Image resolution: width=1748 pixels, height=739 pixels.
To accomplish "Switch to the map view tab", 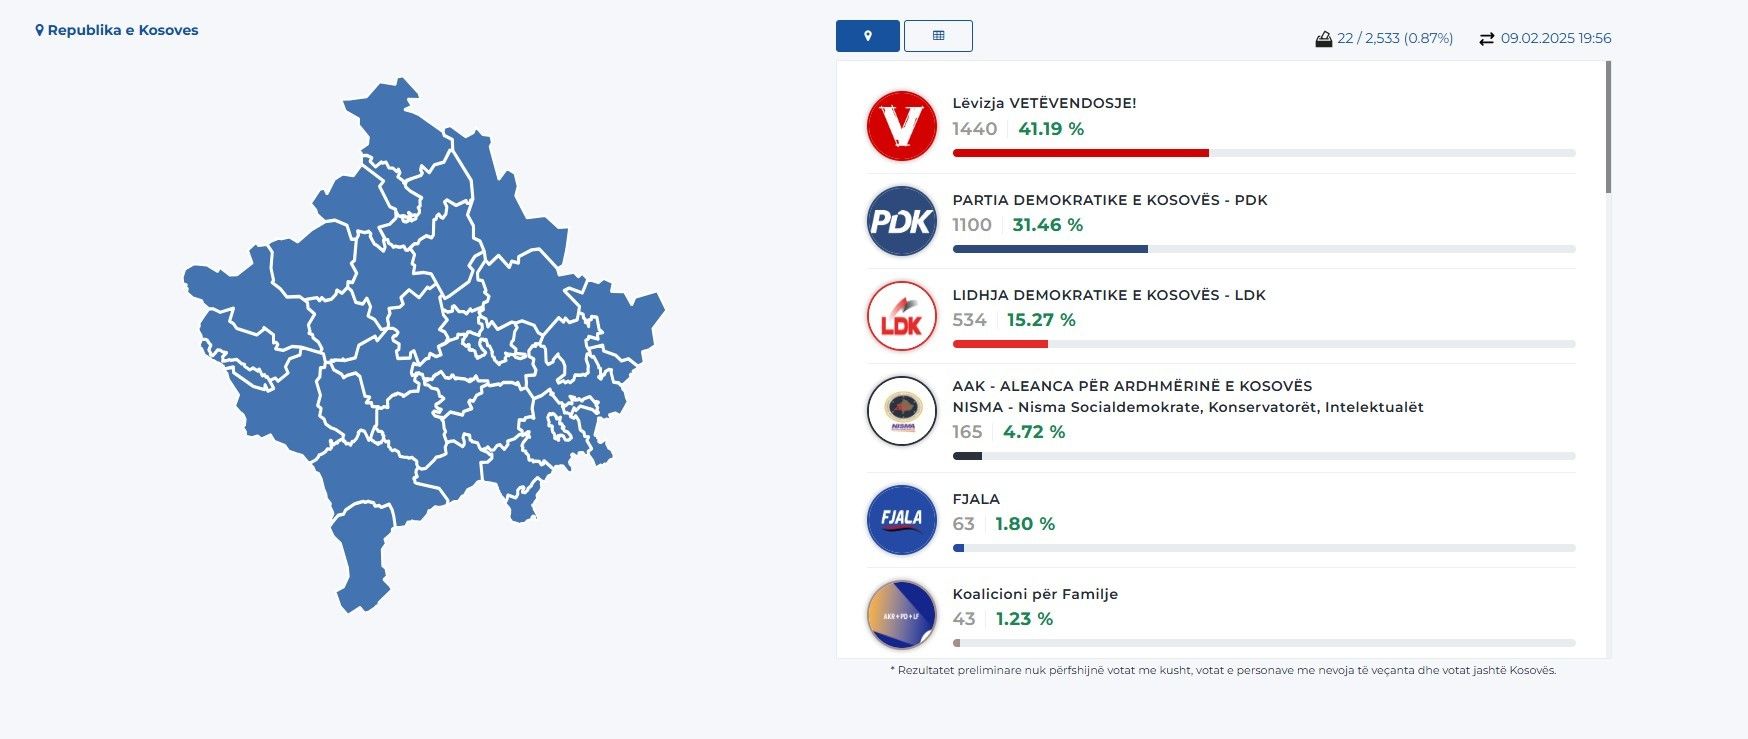I will (867, 36).
